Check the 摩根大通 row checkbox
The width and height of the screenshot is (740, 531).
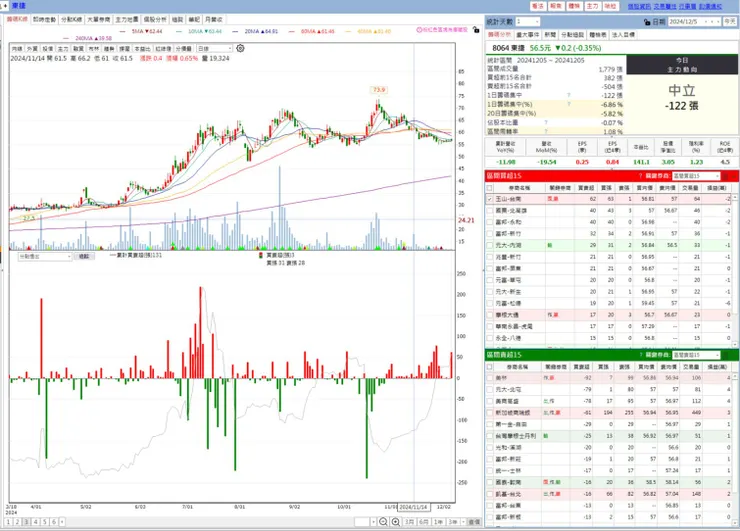tap(490, 315)
